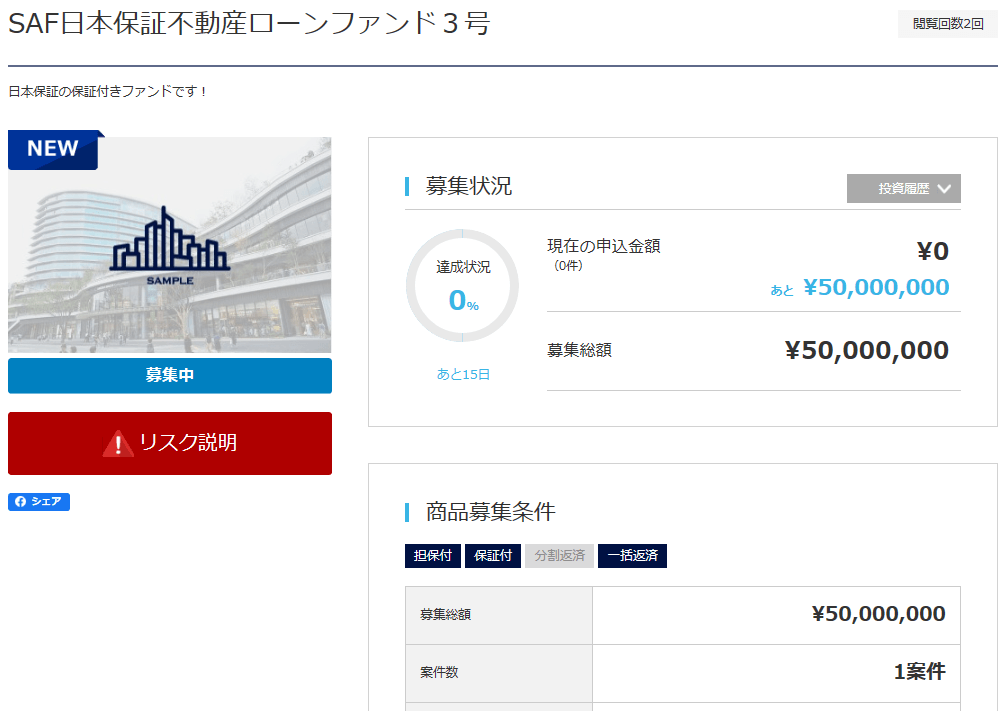Click the Facebook logo in share button
Viewport: 1004px width, 711px height.
(20, 502)
